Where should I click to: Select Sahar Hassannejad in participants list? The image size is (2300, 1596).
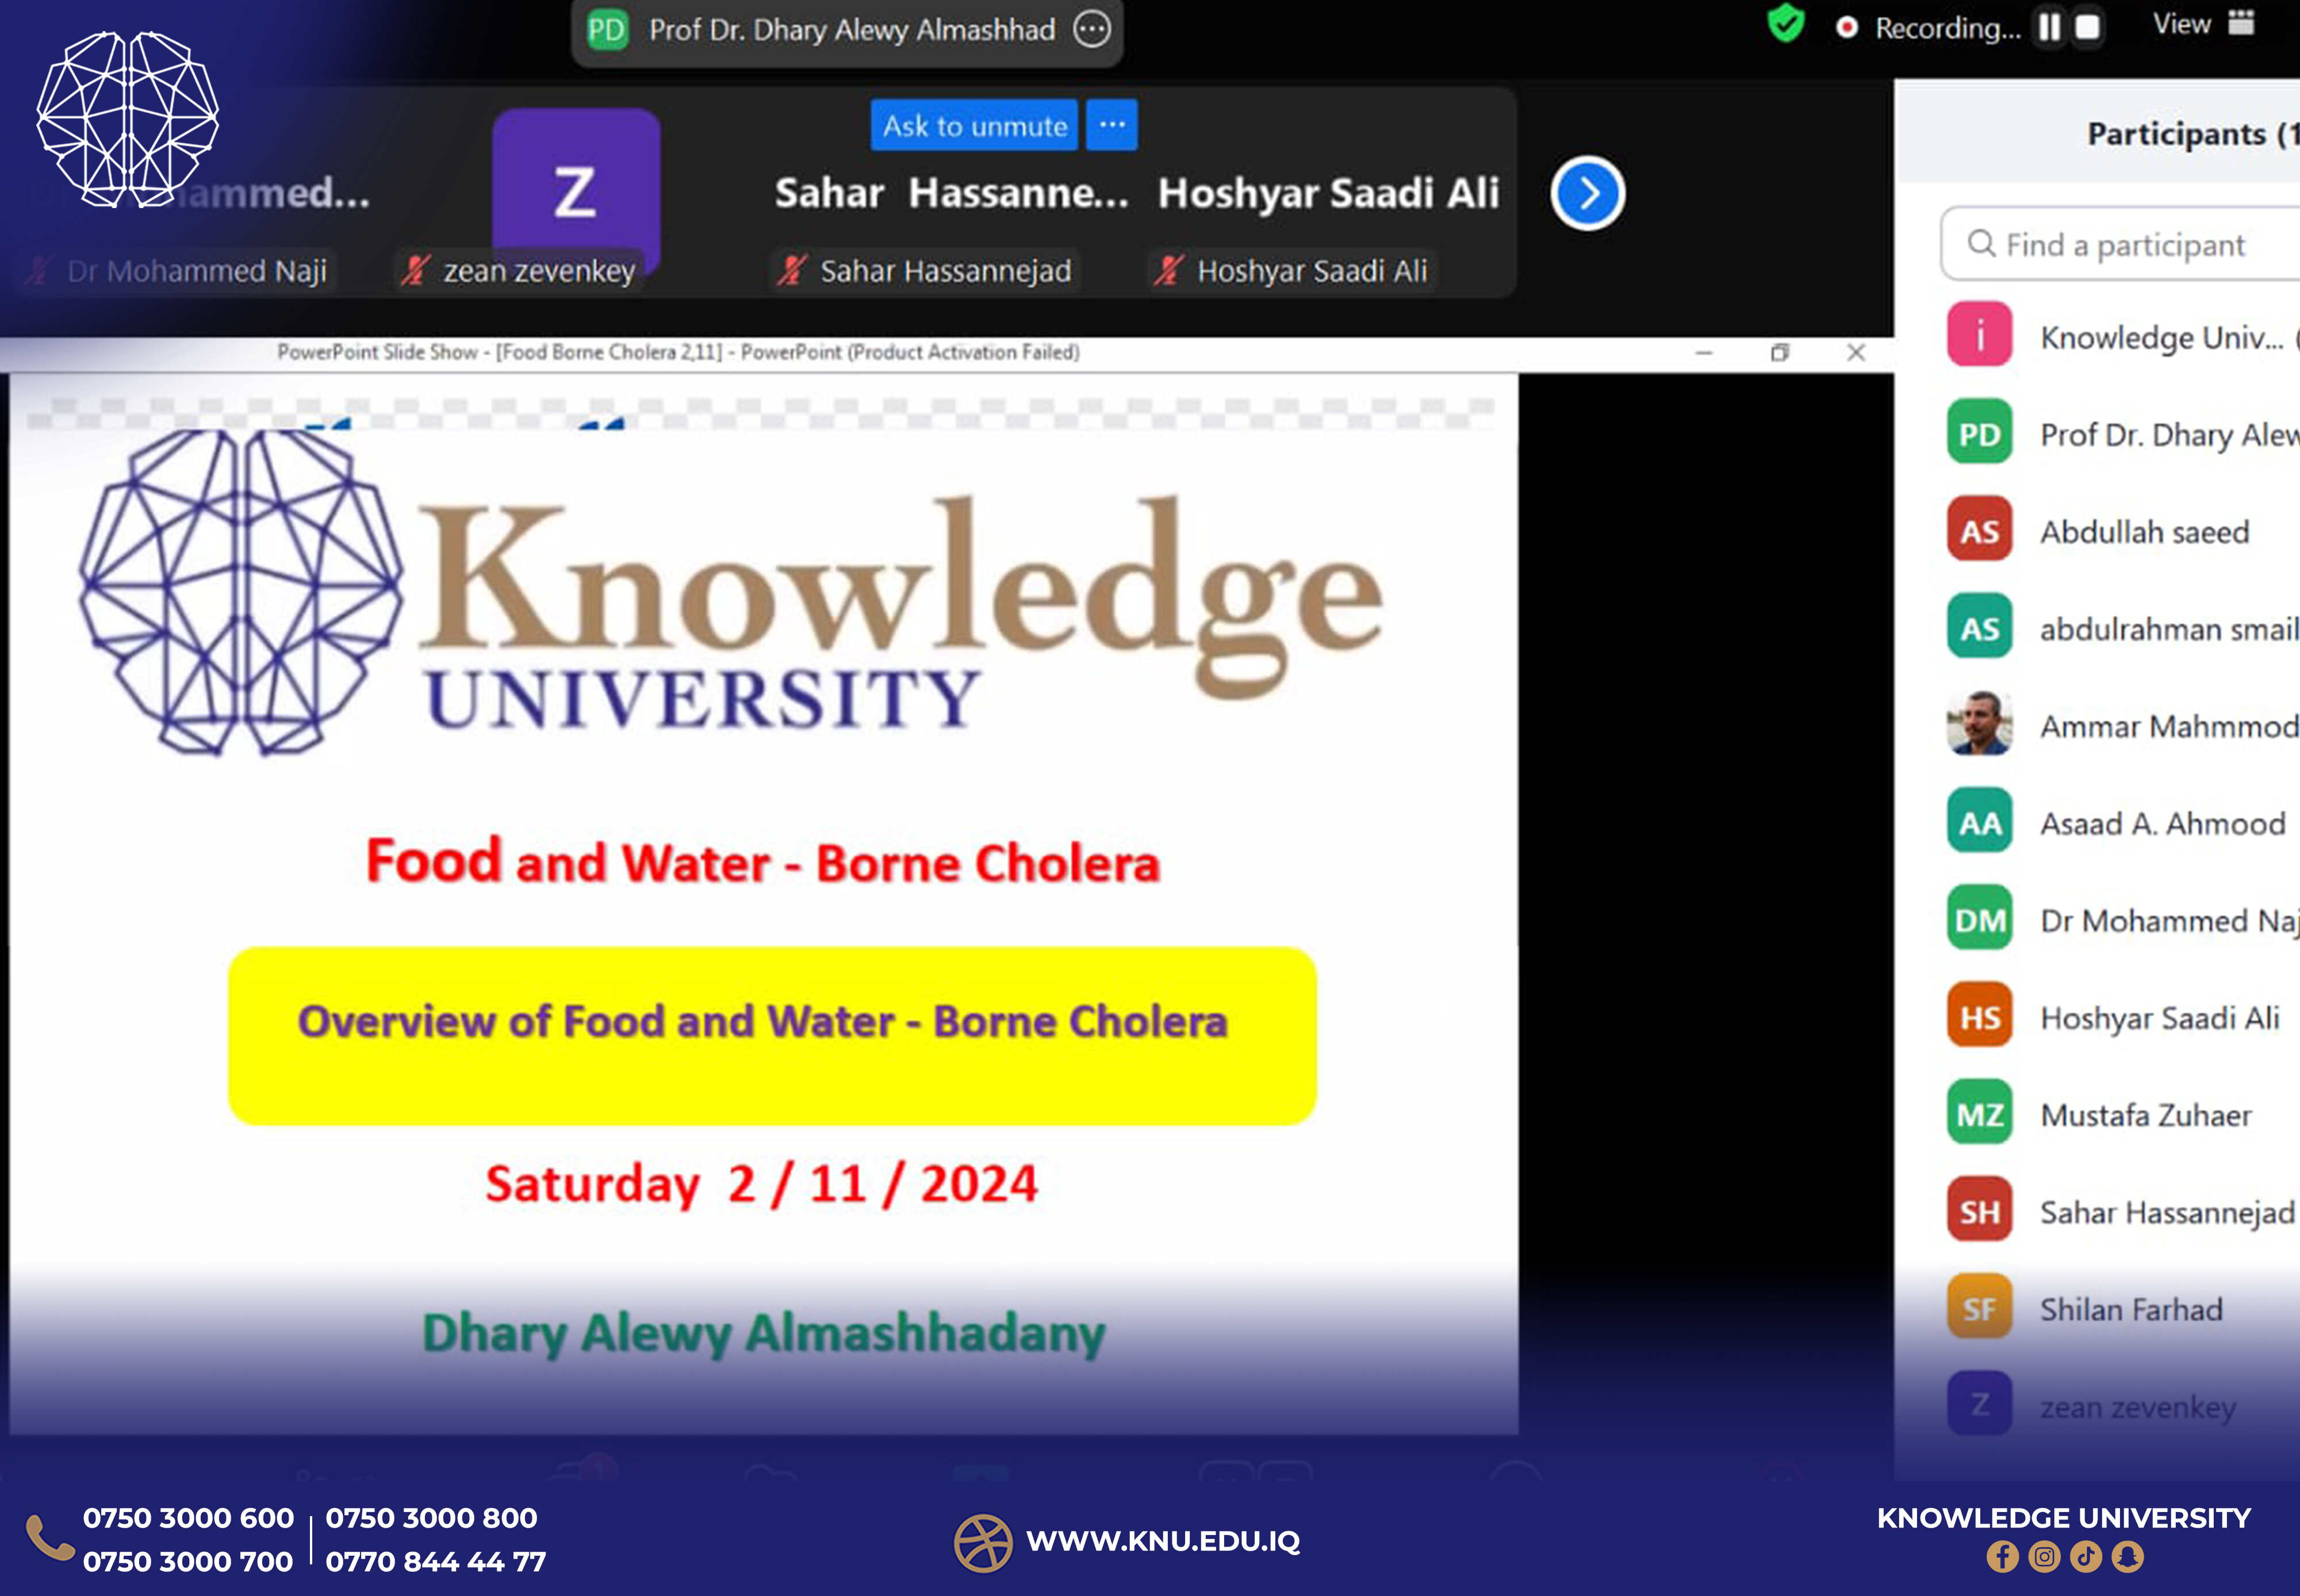2122,1211
